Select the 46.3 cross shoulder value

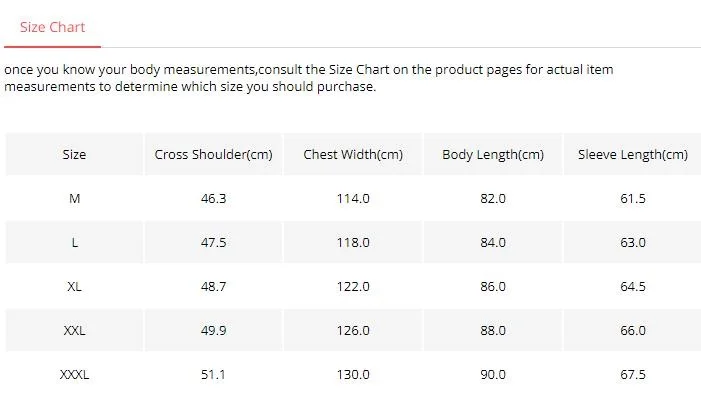click(x=213, y=198)
